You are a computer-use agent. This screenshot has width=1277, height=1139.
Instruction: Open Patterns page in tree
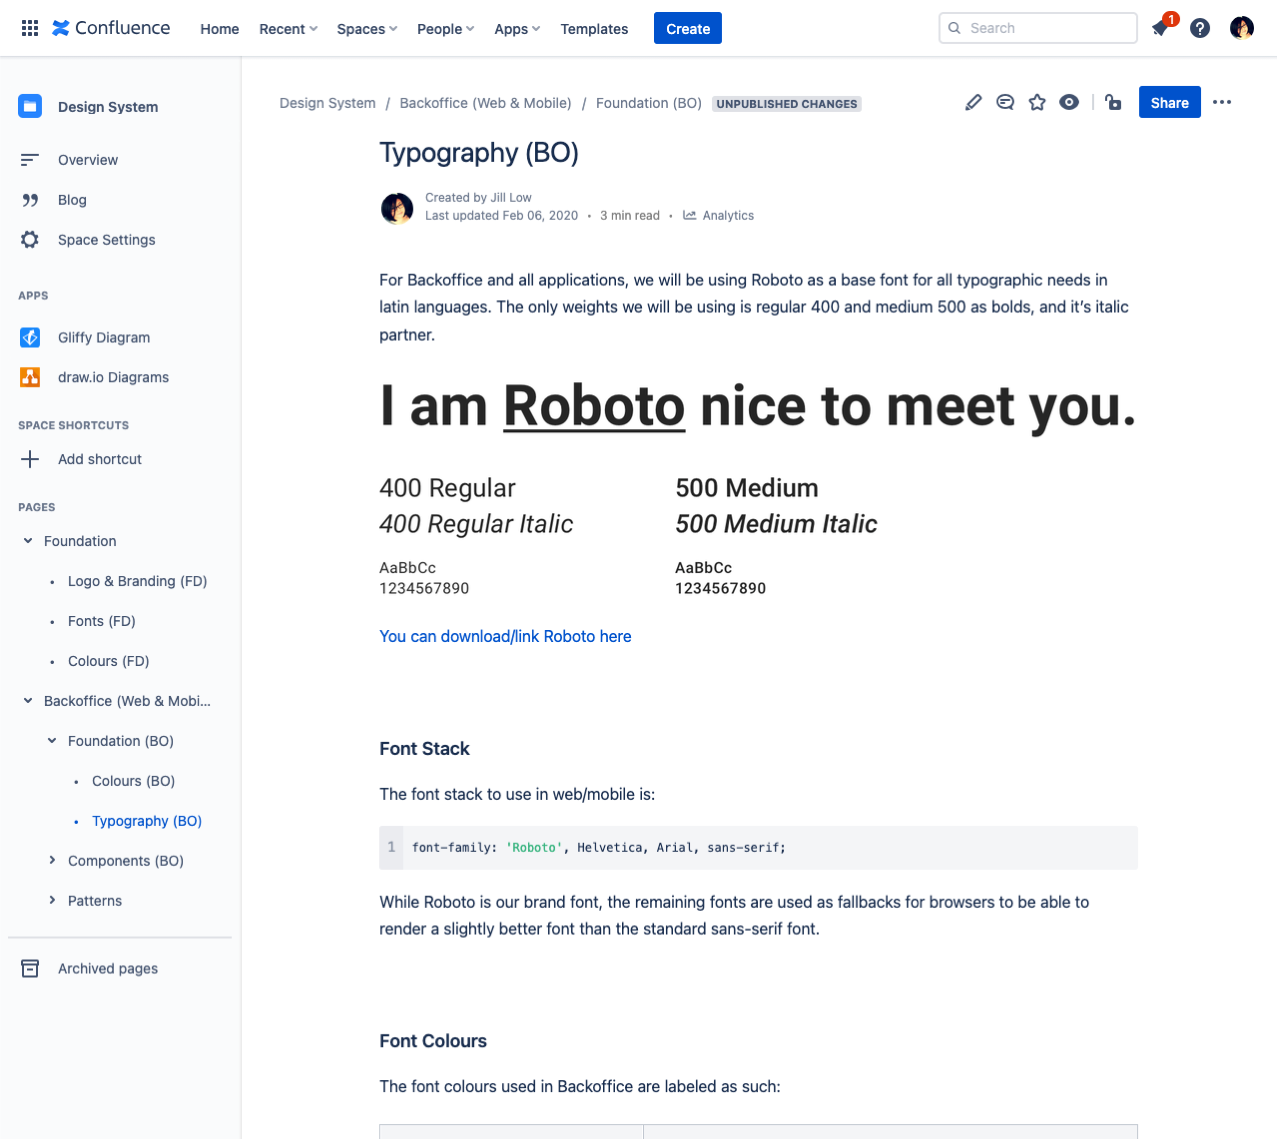[95, 901]
